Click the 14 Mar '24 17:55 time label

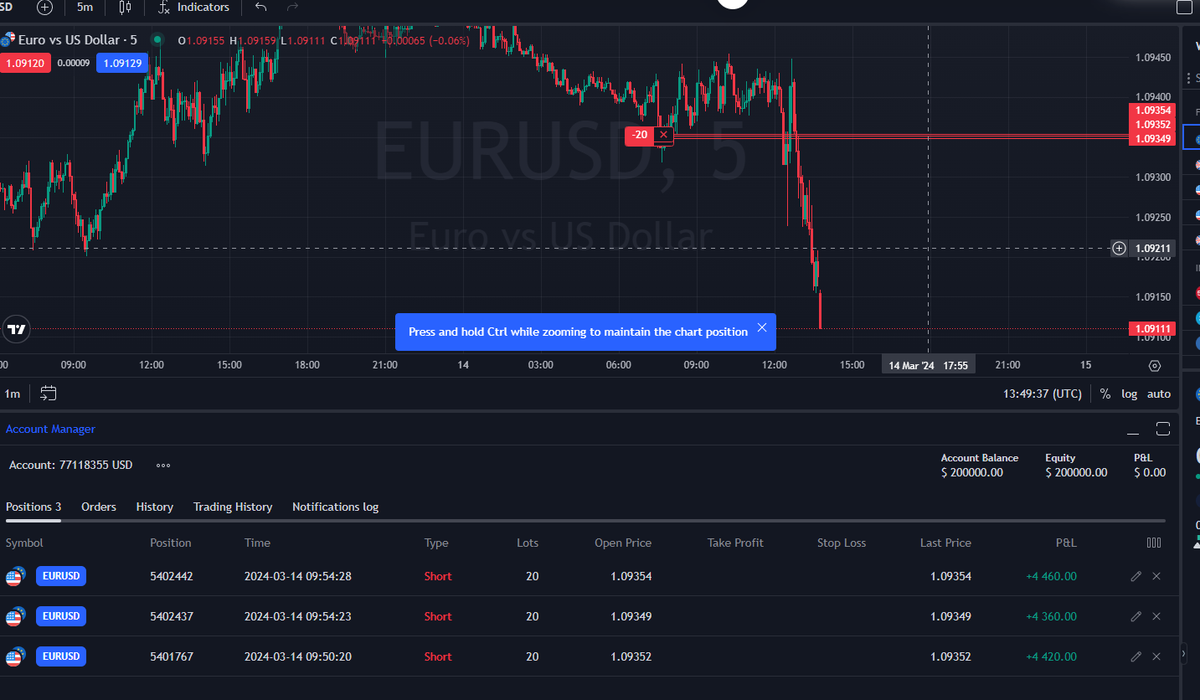928,366
